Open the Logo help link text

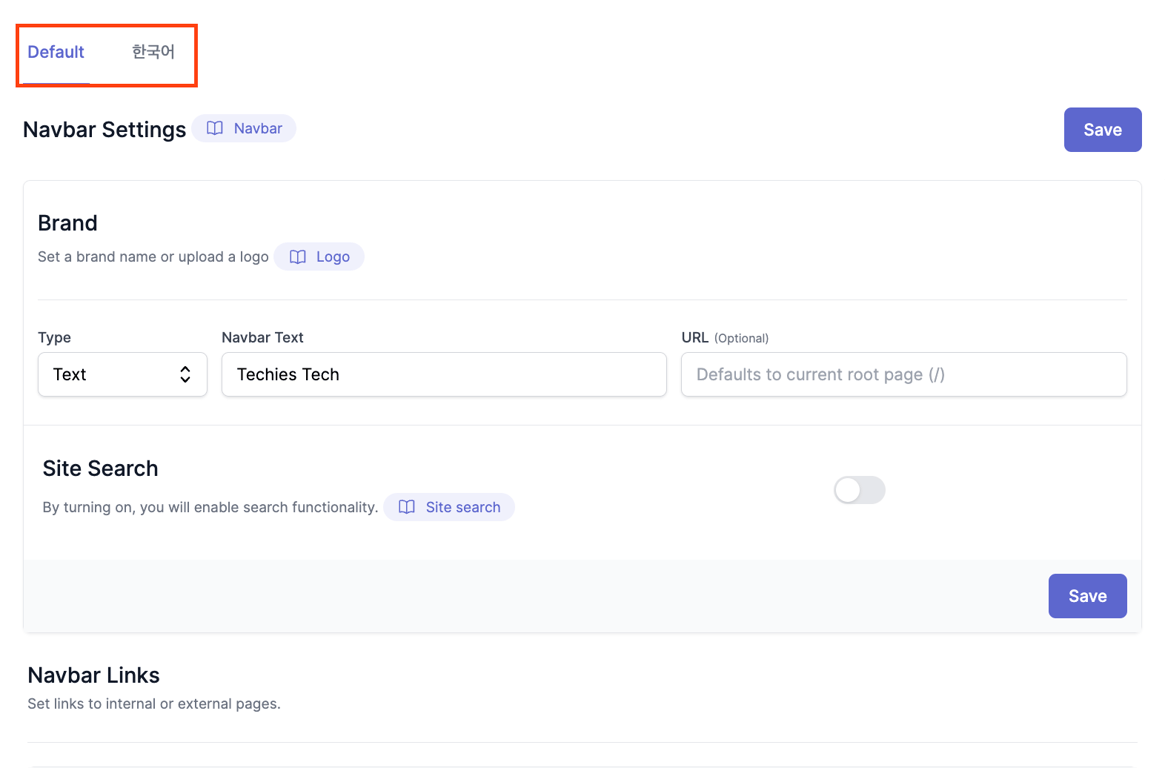[x=333, y=257]
